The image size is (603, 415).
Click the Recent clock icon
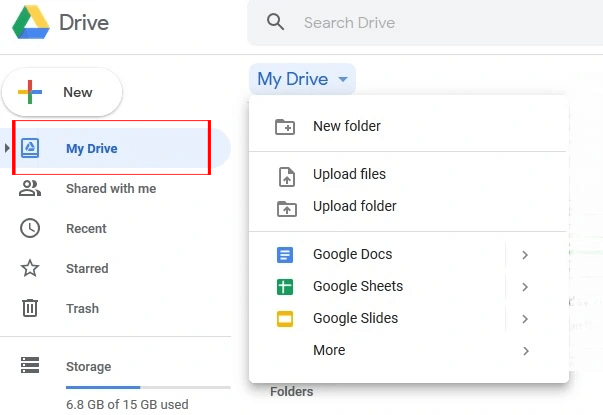(x=31, y=228)
